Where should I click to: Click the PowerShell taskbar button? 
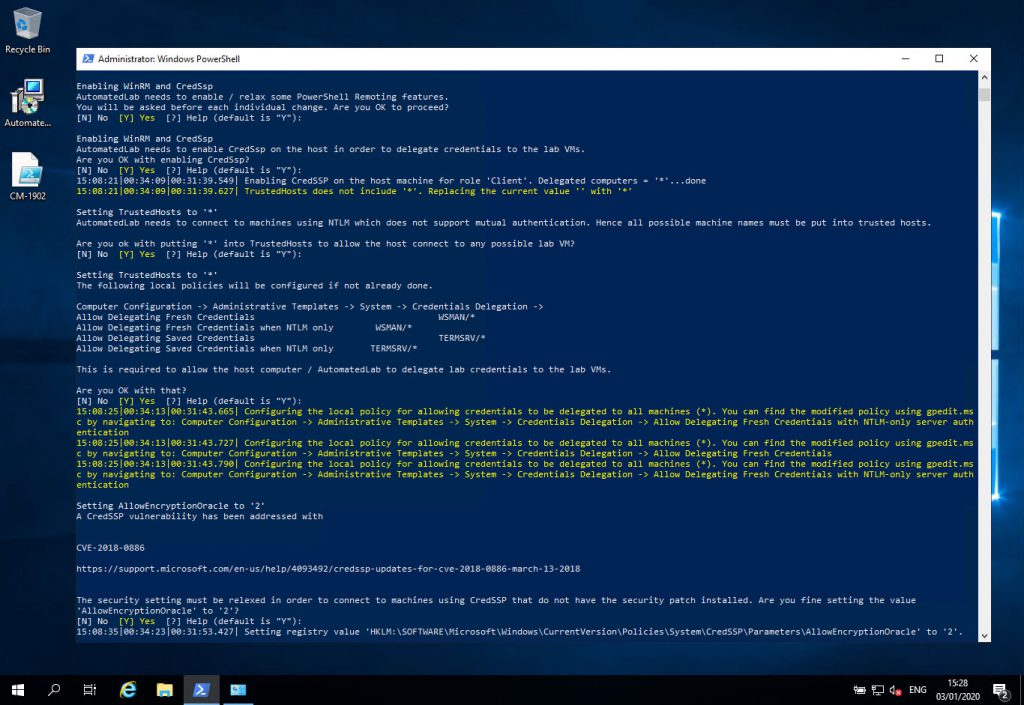click(x=201, y=689)
